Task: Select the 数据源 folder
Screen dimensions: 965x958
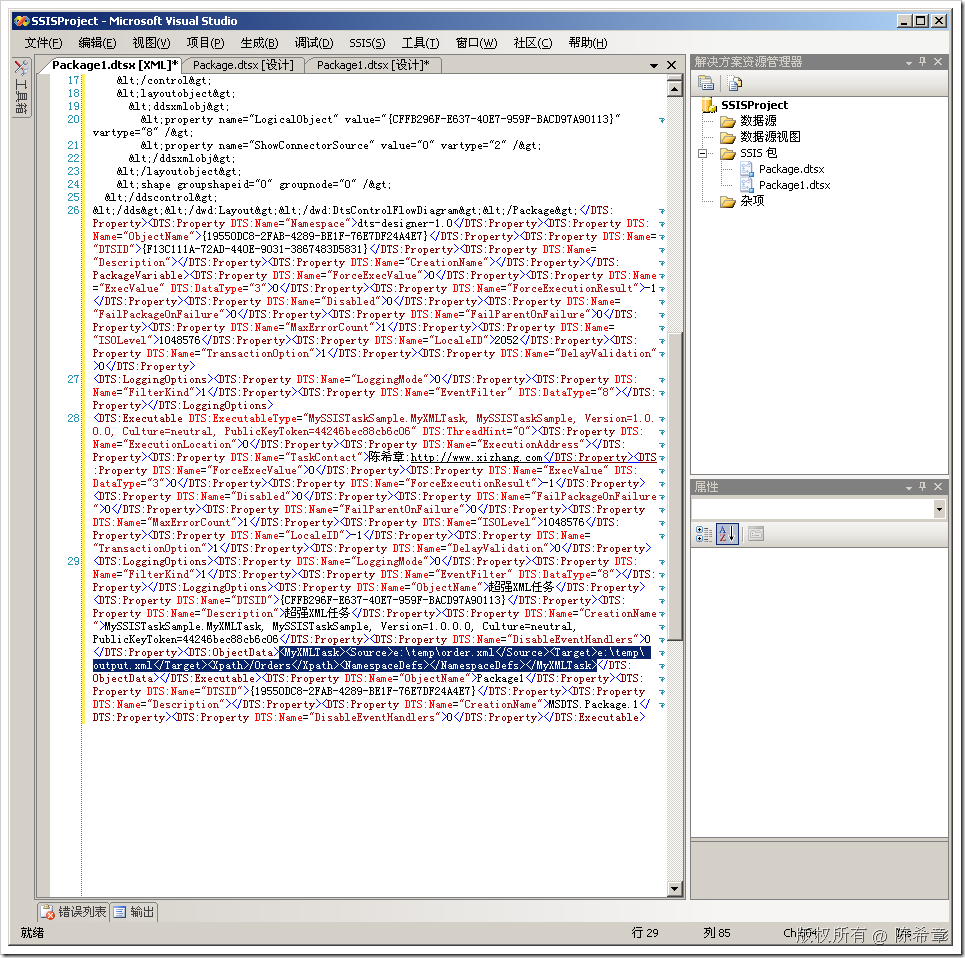Action: point(758,121)
